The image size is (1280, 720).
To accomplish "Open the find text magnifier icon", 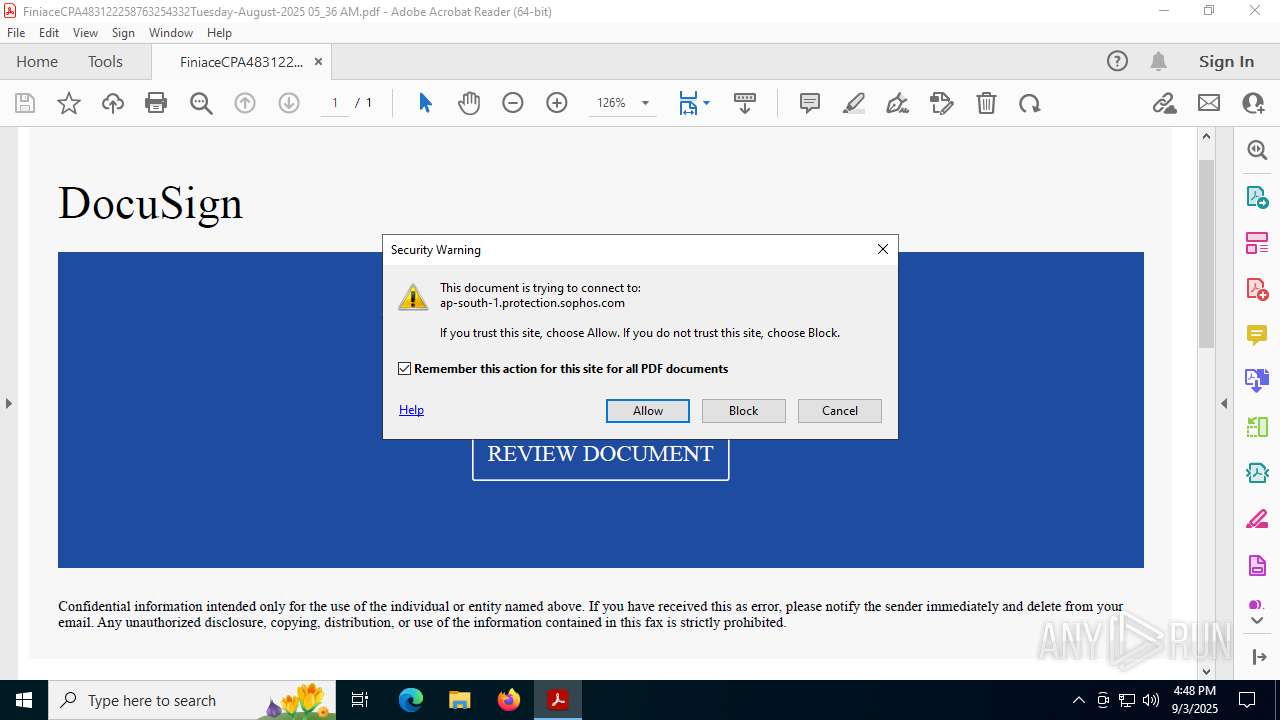I will (201, 103).
